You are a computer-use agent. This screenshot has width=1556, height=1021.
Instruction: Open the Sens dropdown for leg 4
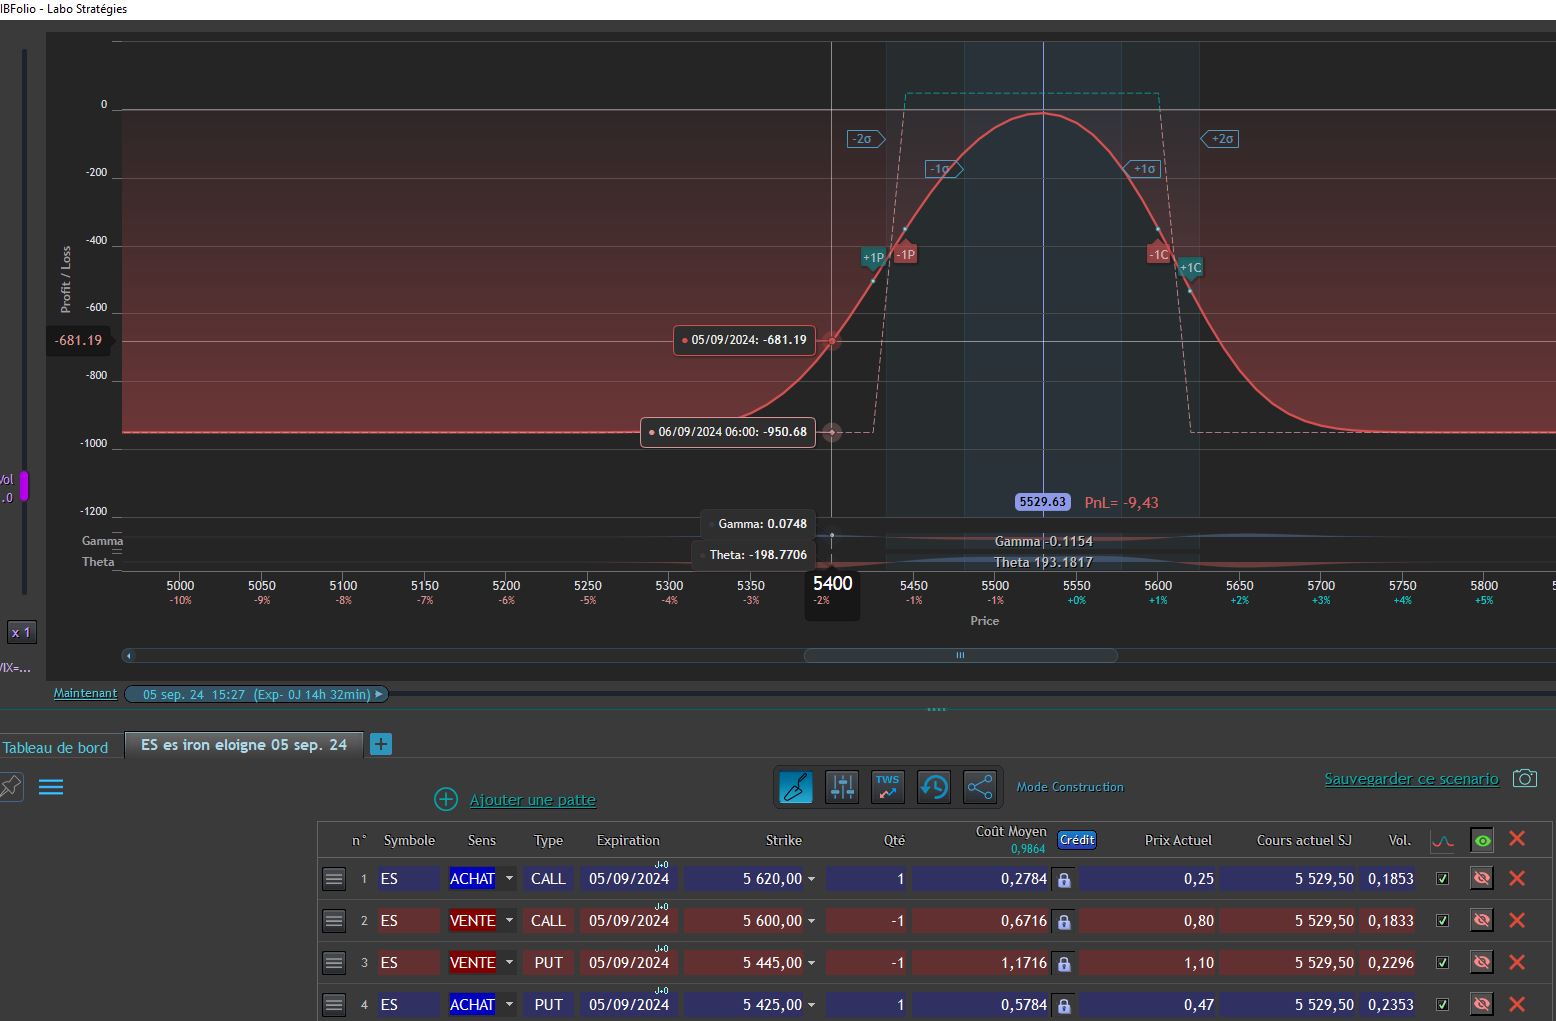tap(509, 1005)
